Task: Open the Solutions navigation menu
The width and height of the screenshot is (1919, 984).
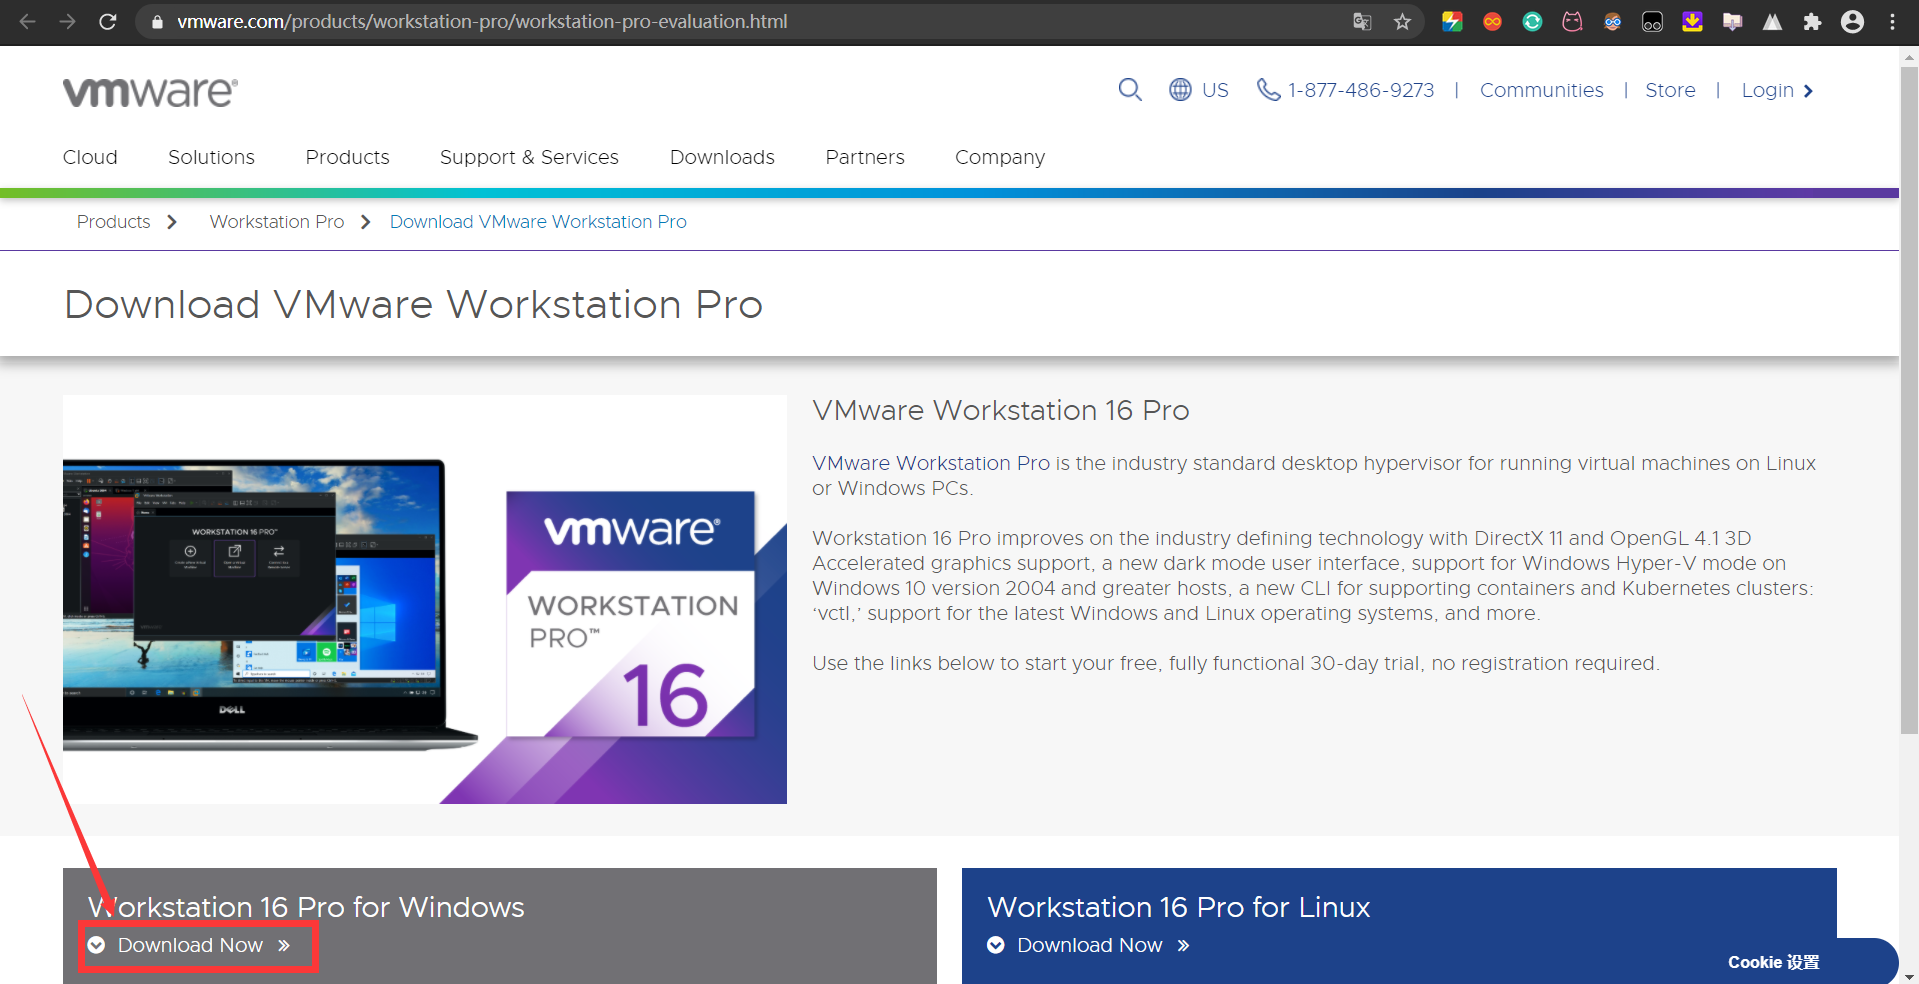Action: 211,157
